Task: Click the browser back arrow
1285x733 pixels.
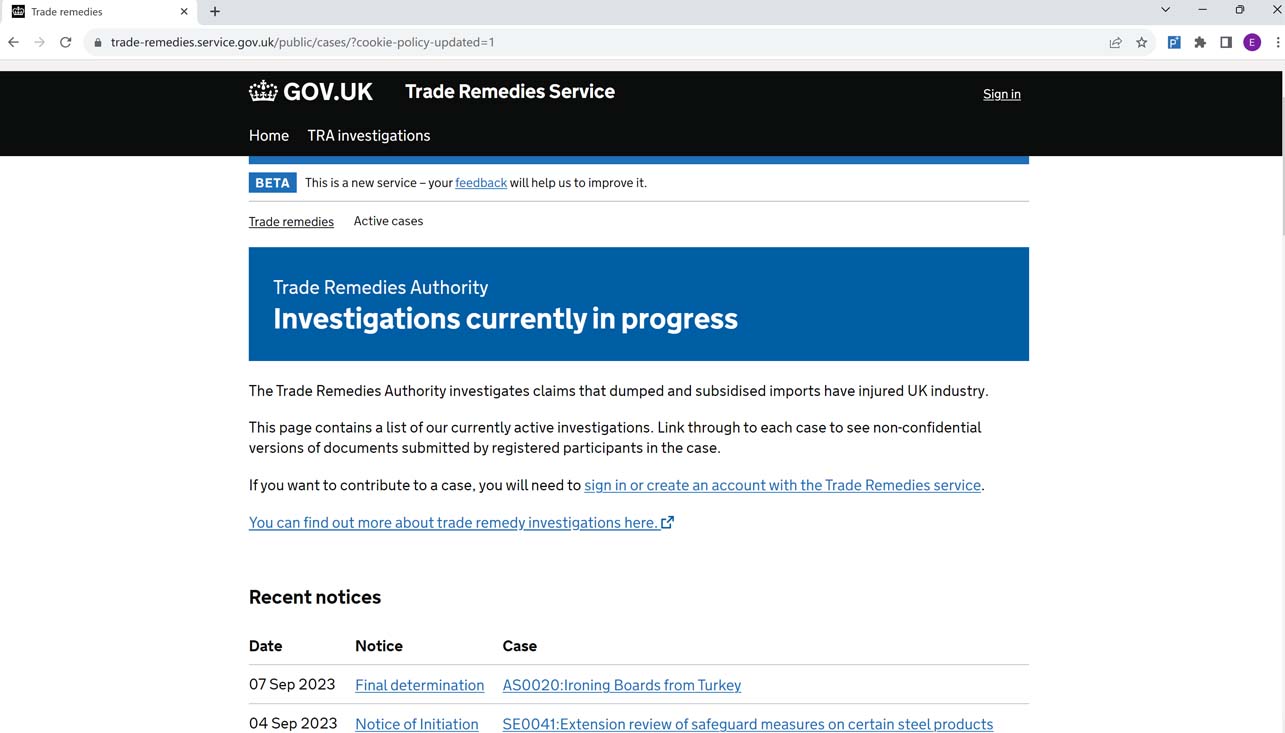Action: click(x=13, y=42)
